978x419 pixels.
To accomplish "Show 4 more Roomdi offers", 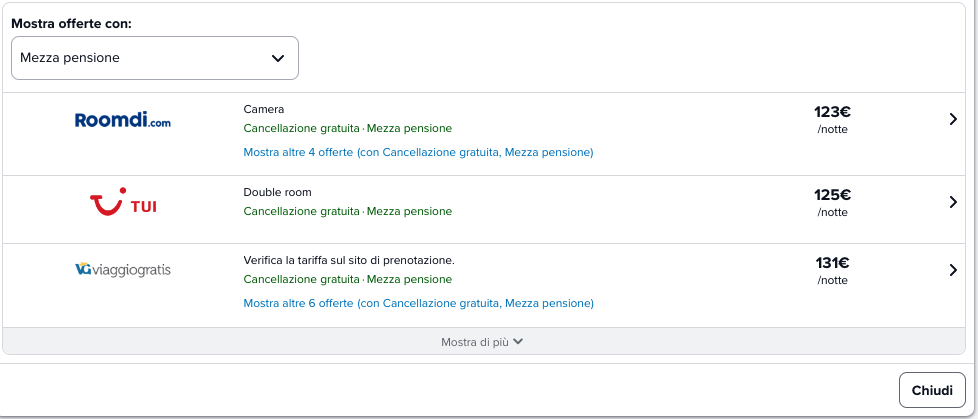I will (418, 152).
